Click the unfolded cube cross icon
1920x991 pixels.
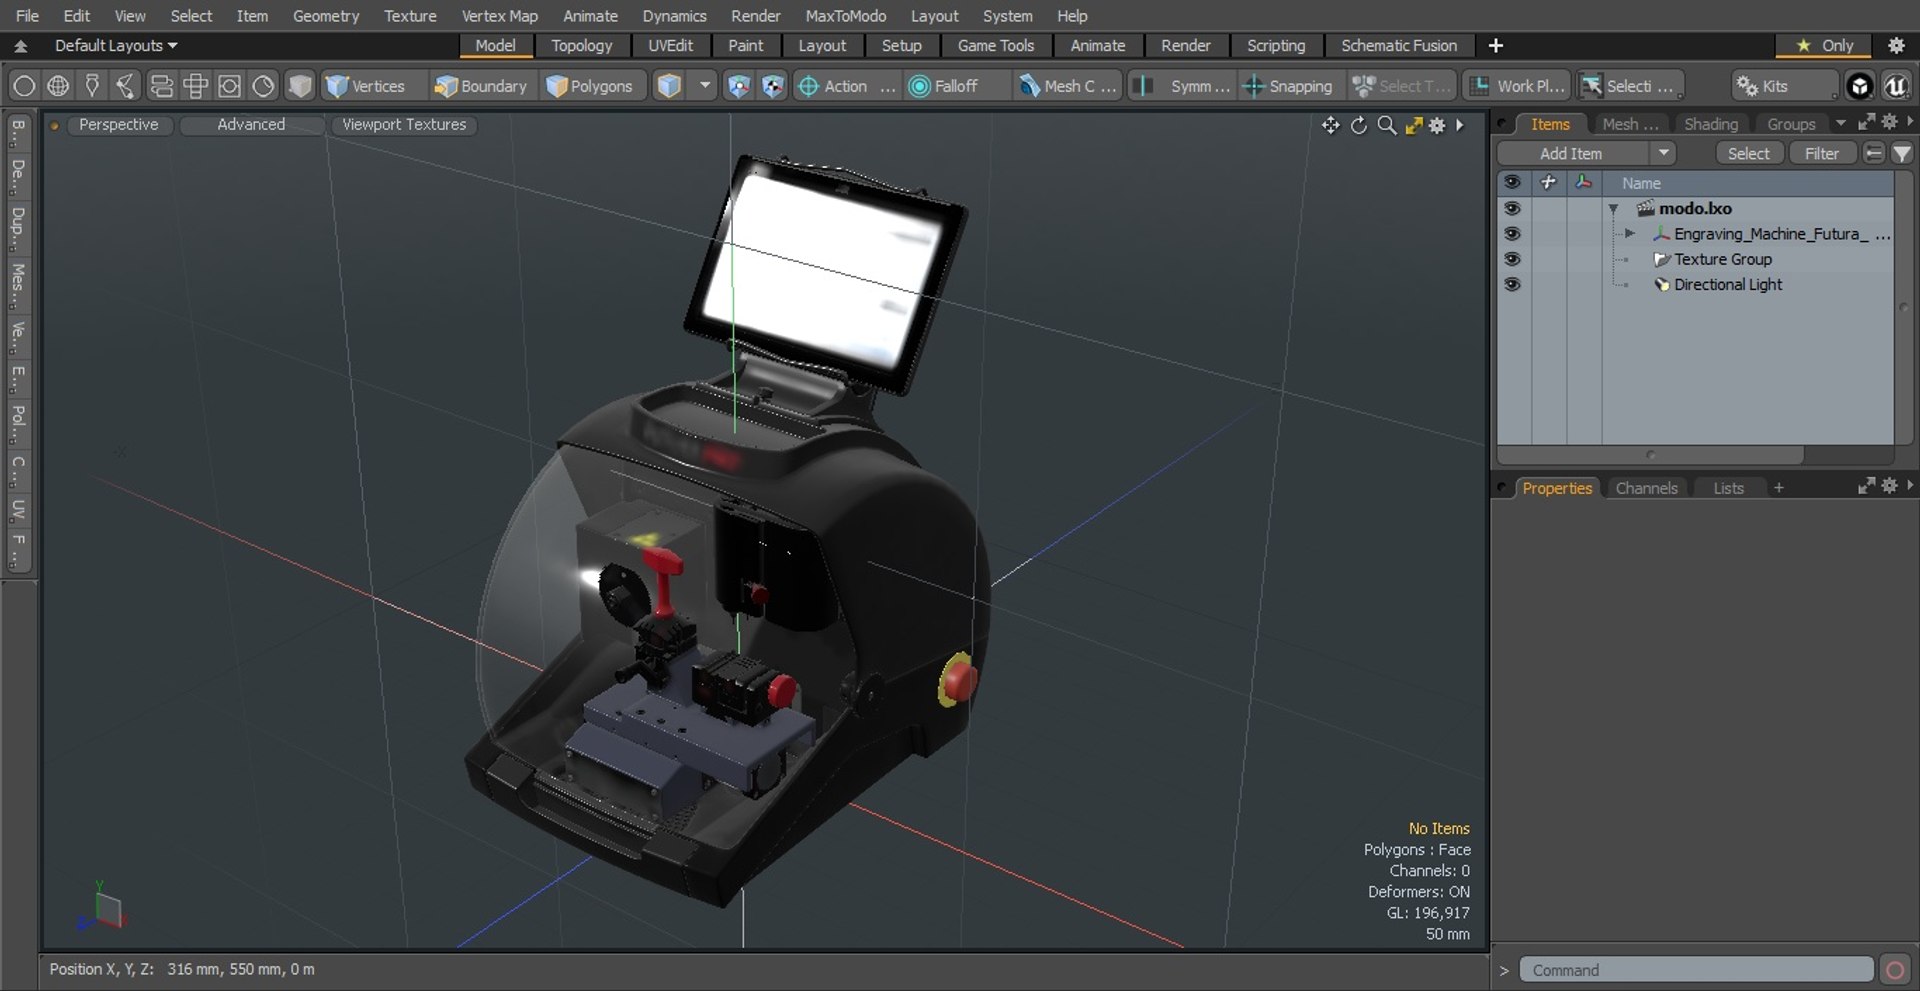[195, 86]
